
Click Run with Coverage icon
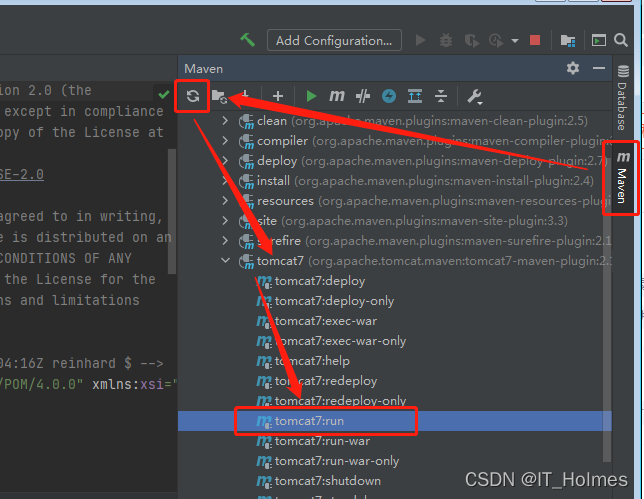point(472,41)
